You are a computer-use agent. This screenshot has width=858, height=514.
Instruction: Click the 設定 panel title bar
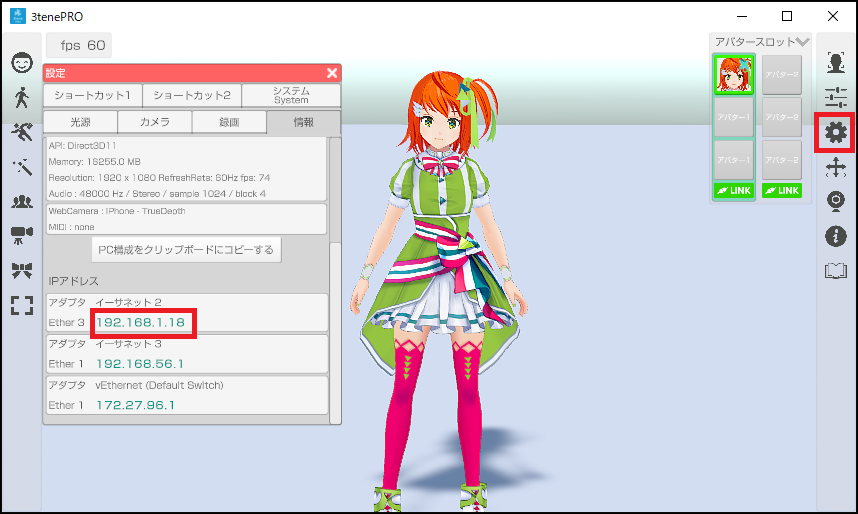pos(192,73)
